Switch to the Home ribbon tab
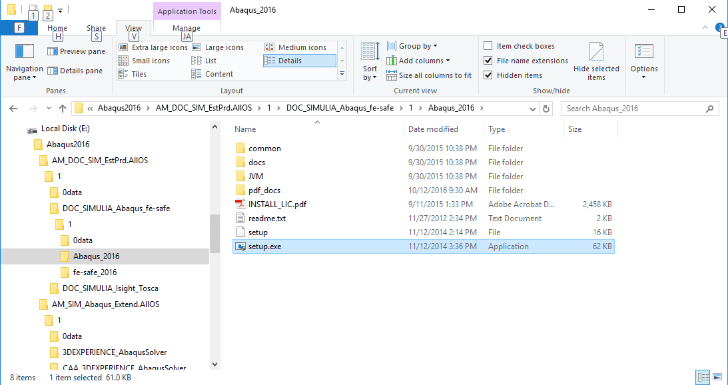Screen dimensions: 728x385 tap(57, 28)
